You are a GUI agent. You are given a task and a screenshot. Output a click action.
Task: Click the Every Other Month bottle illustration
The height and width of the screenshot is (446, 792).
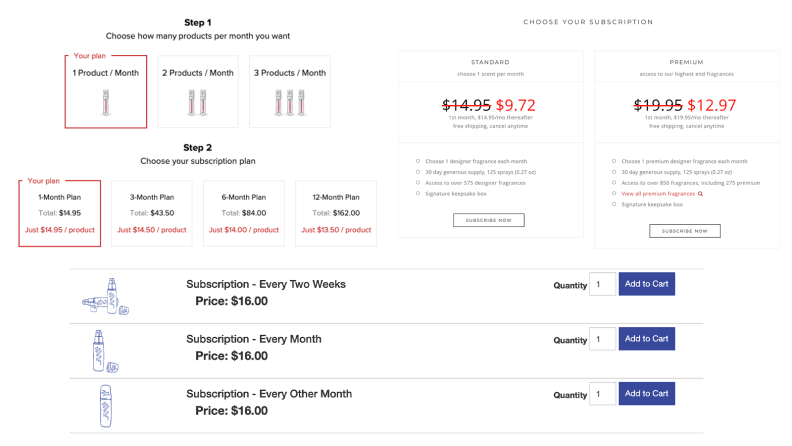pyautogui.click(x=106, y=406)
